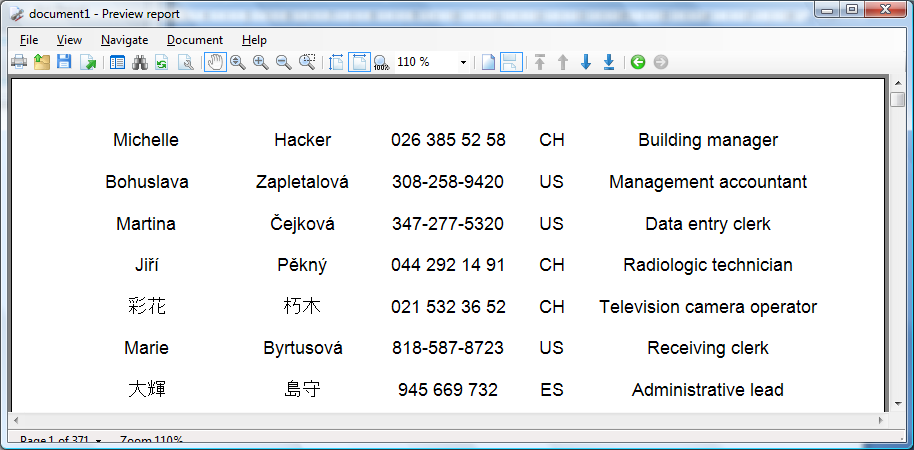Click the name Martina
The height and width of the screenshot is (450, 914).
pyautogui.click(x=146, y=224)
